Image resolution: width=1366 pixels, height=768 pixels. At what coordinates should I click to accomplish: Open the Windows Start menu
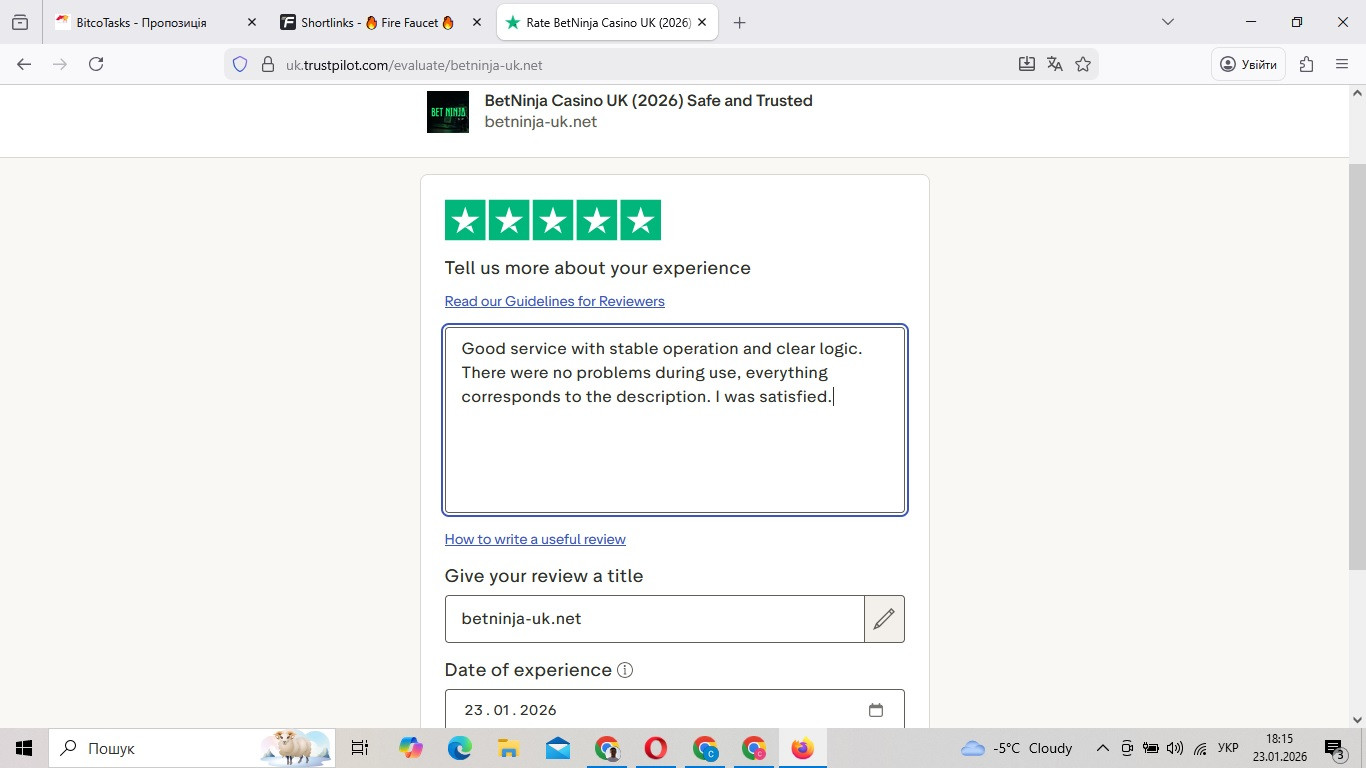click(24, 748)
